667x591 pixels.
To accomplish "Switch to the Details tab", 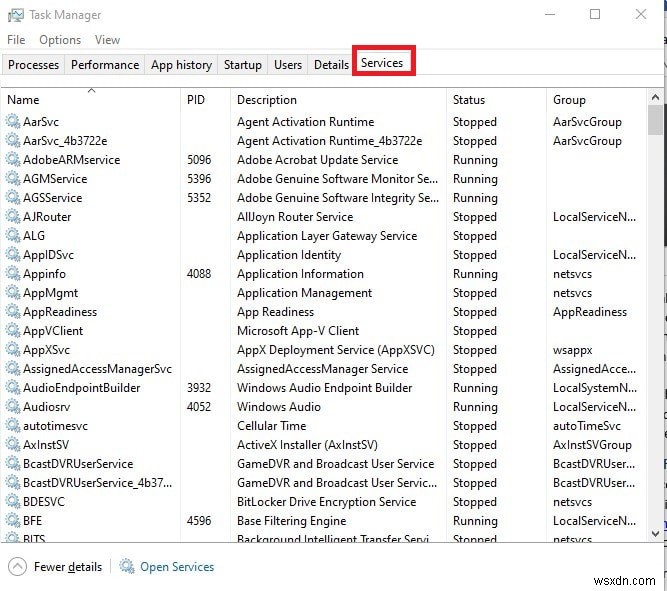I will tap(331, 65).
